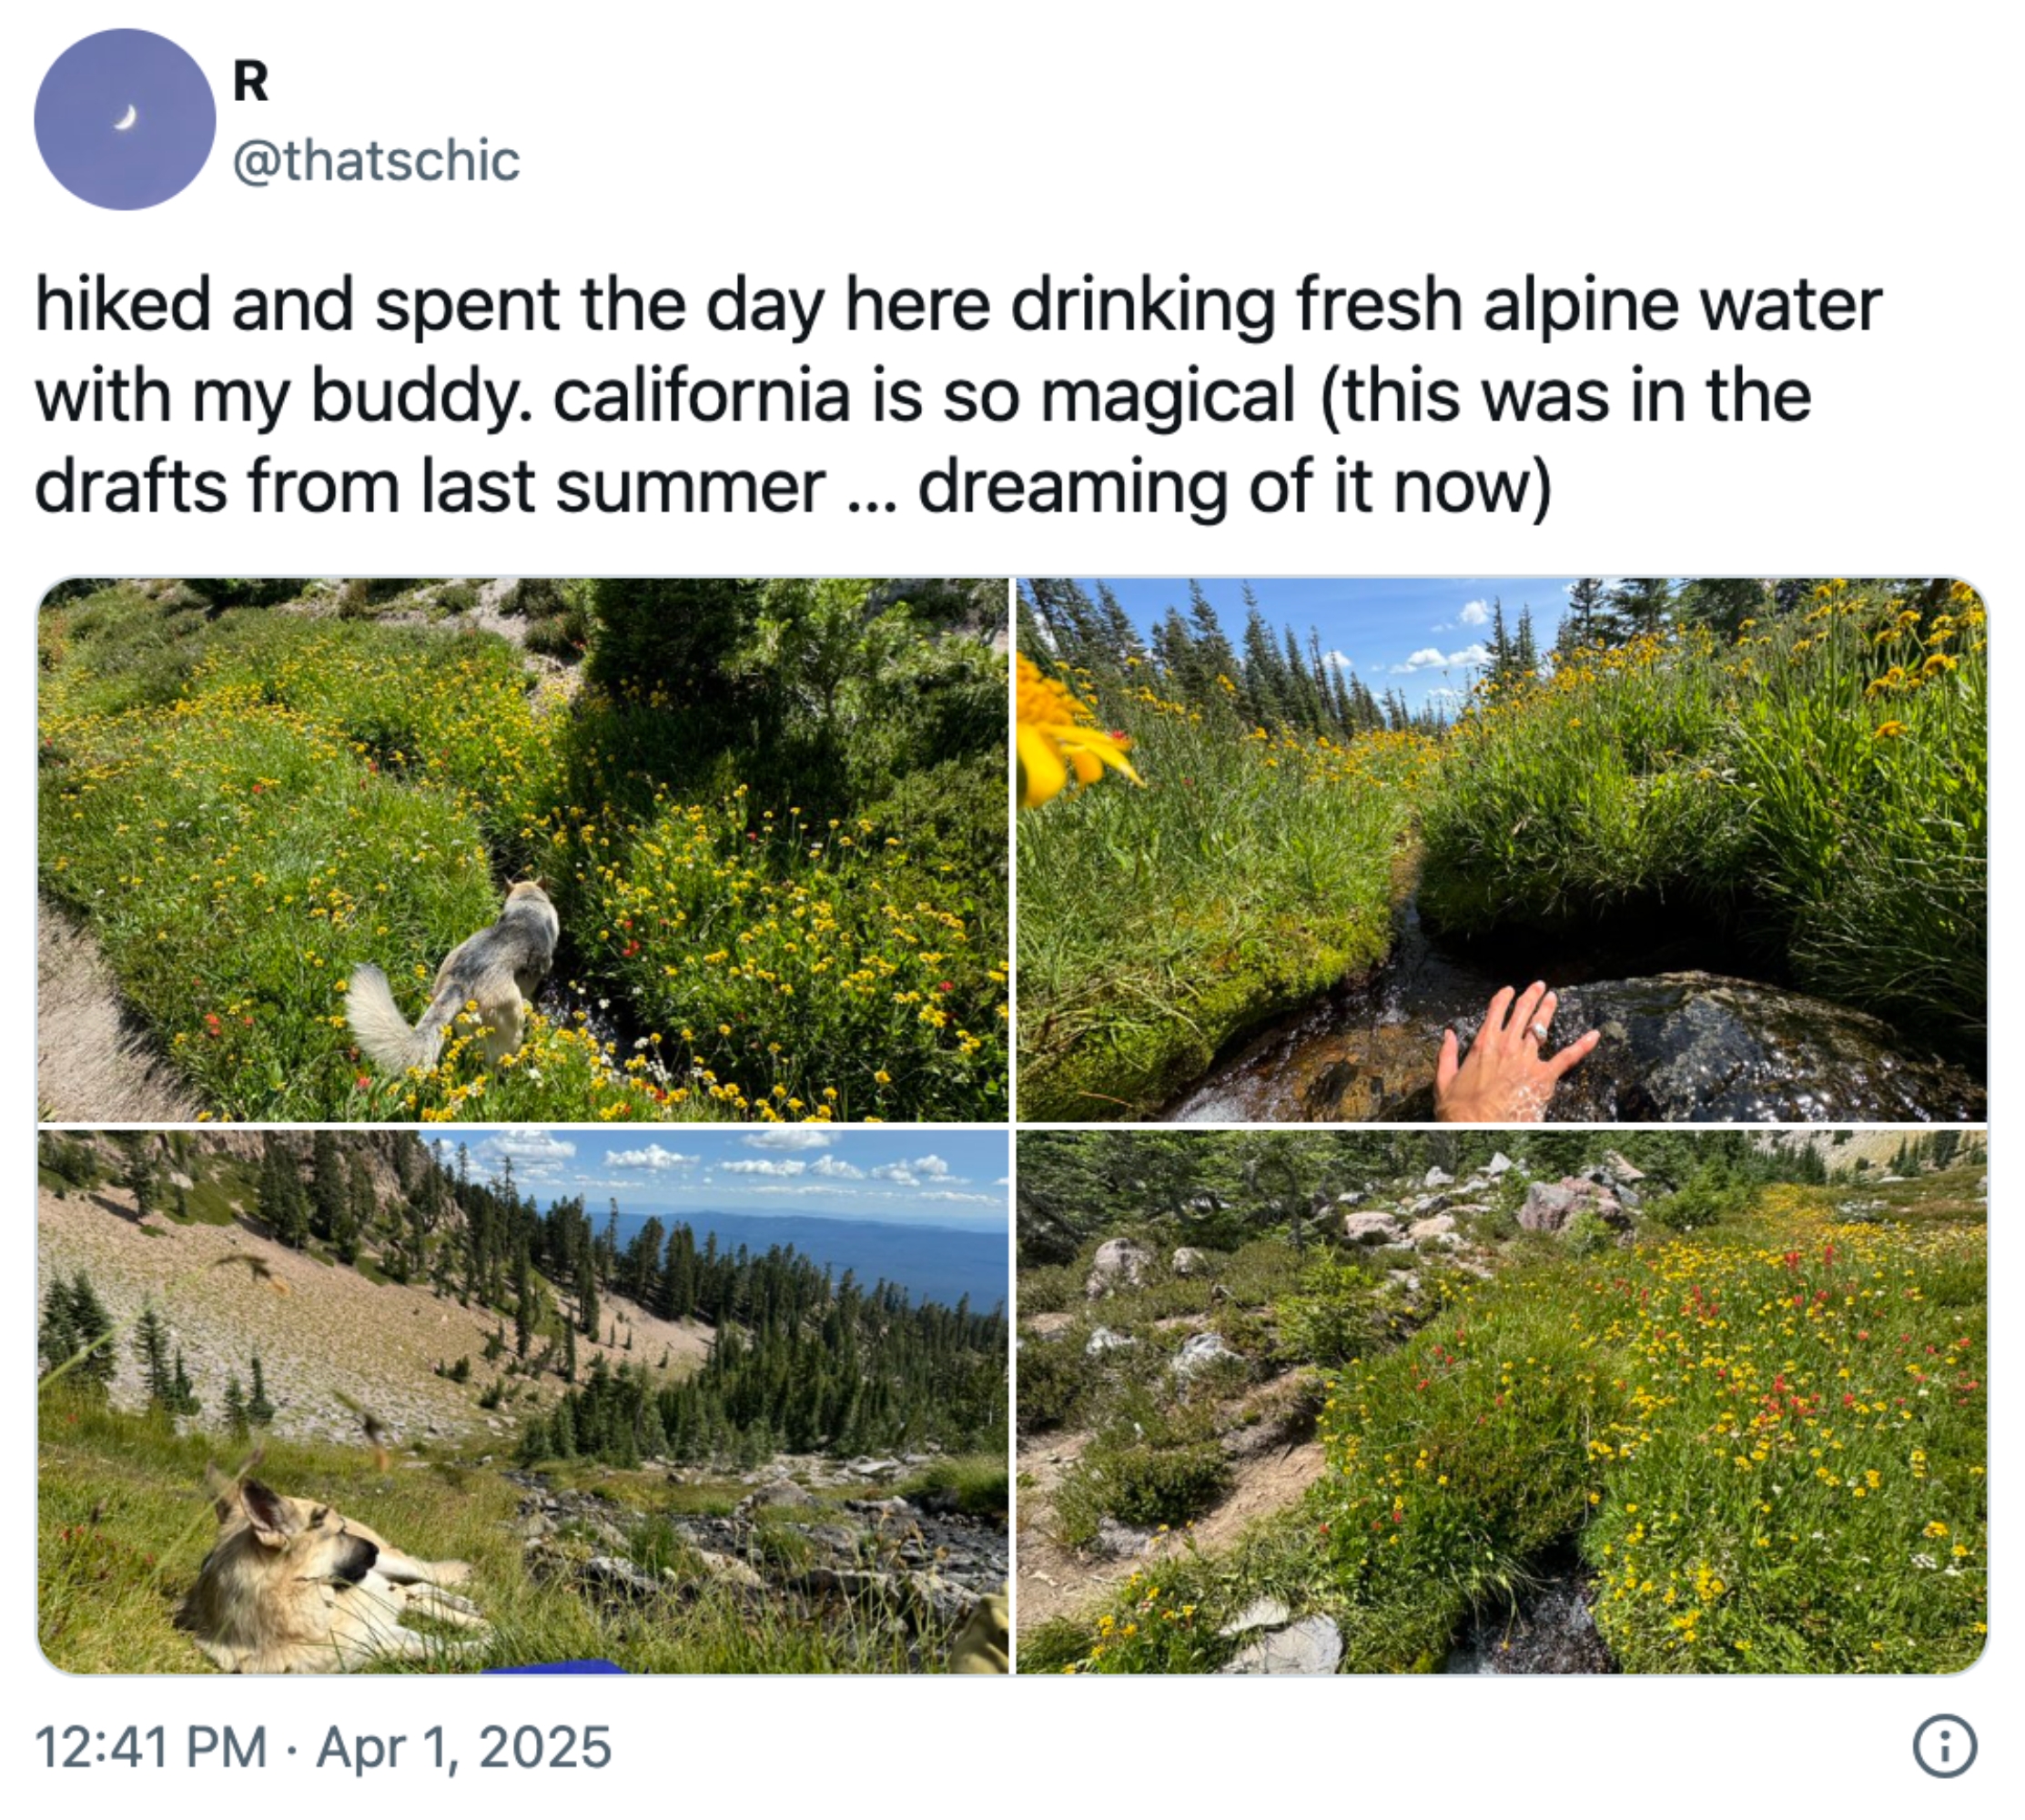Click the moon icon inside the avatar
Image resolution: width=2025 pixels, height=1820 pixels.
pyautogui.click(x=124, y=120)
